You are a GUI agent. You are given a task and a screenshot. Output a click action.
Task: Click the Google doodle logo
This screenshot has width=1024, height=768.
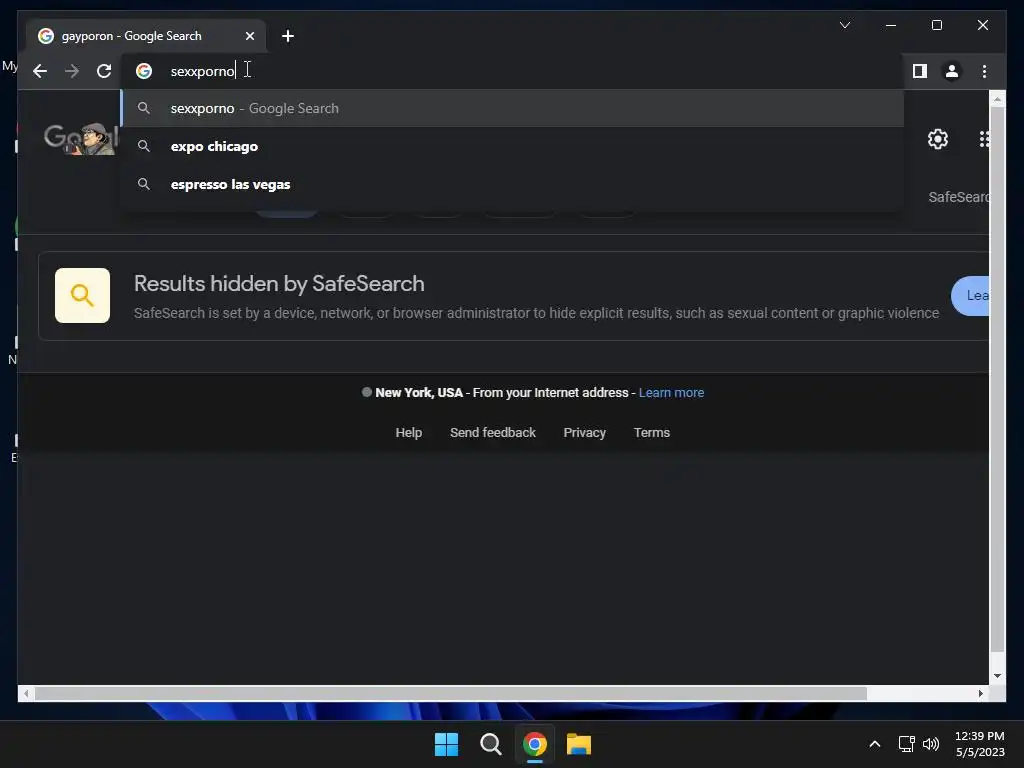pyautogui.click(x=81, y=138)
